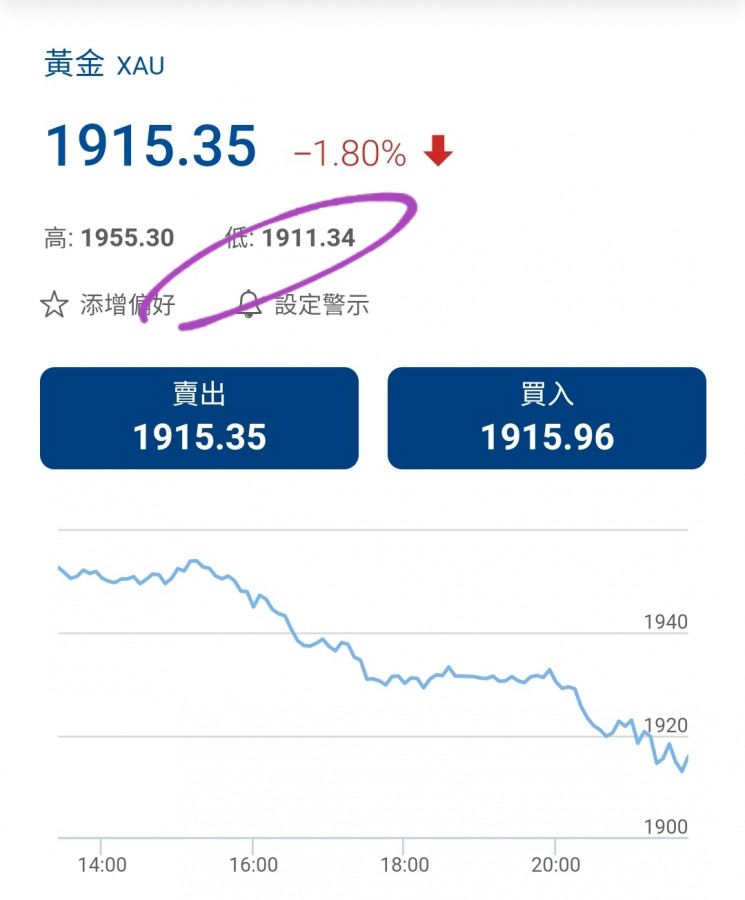Screen dimensions: 745x900
Task: Select the daily low value 1911.34
Action: tap(308, 239)
